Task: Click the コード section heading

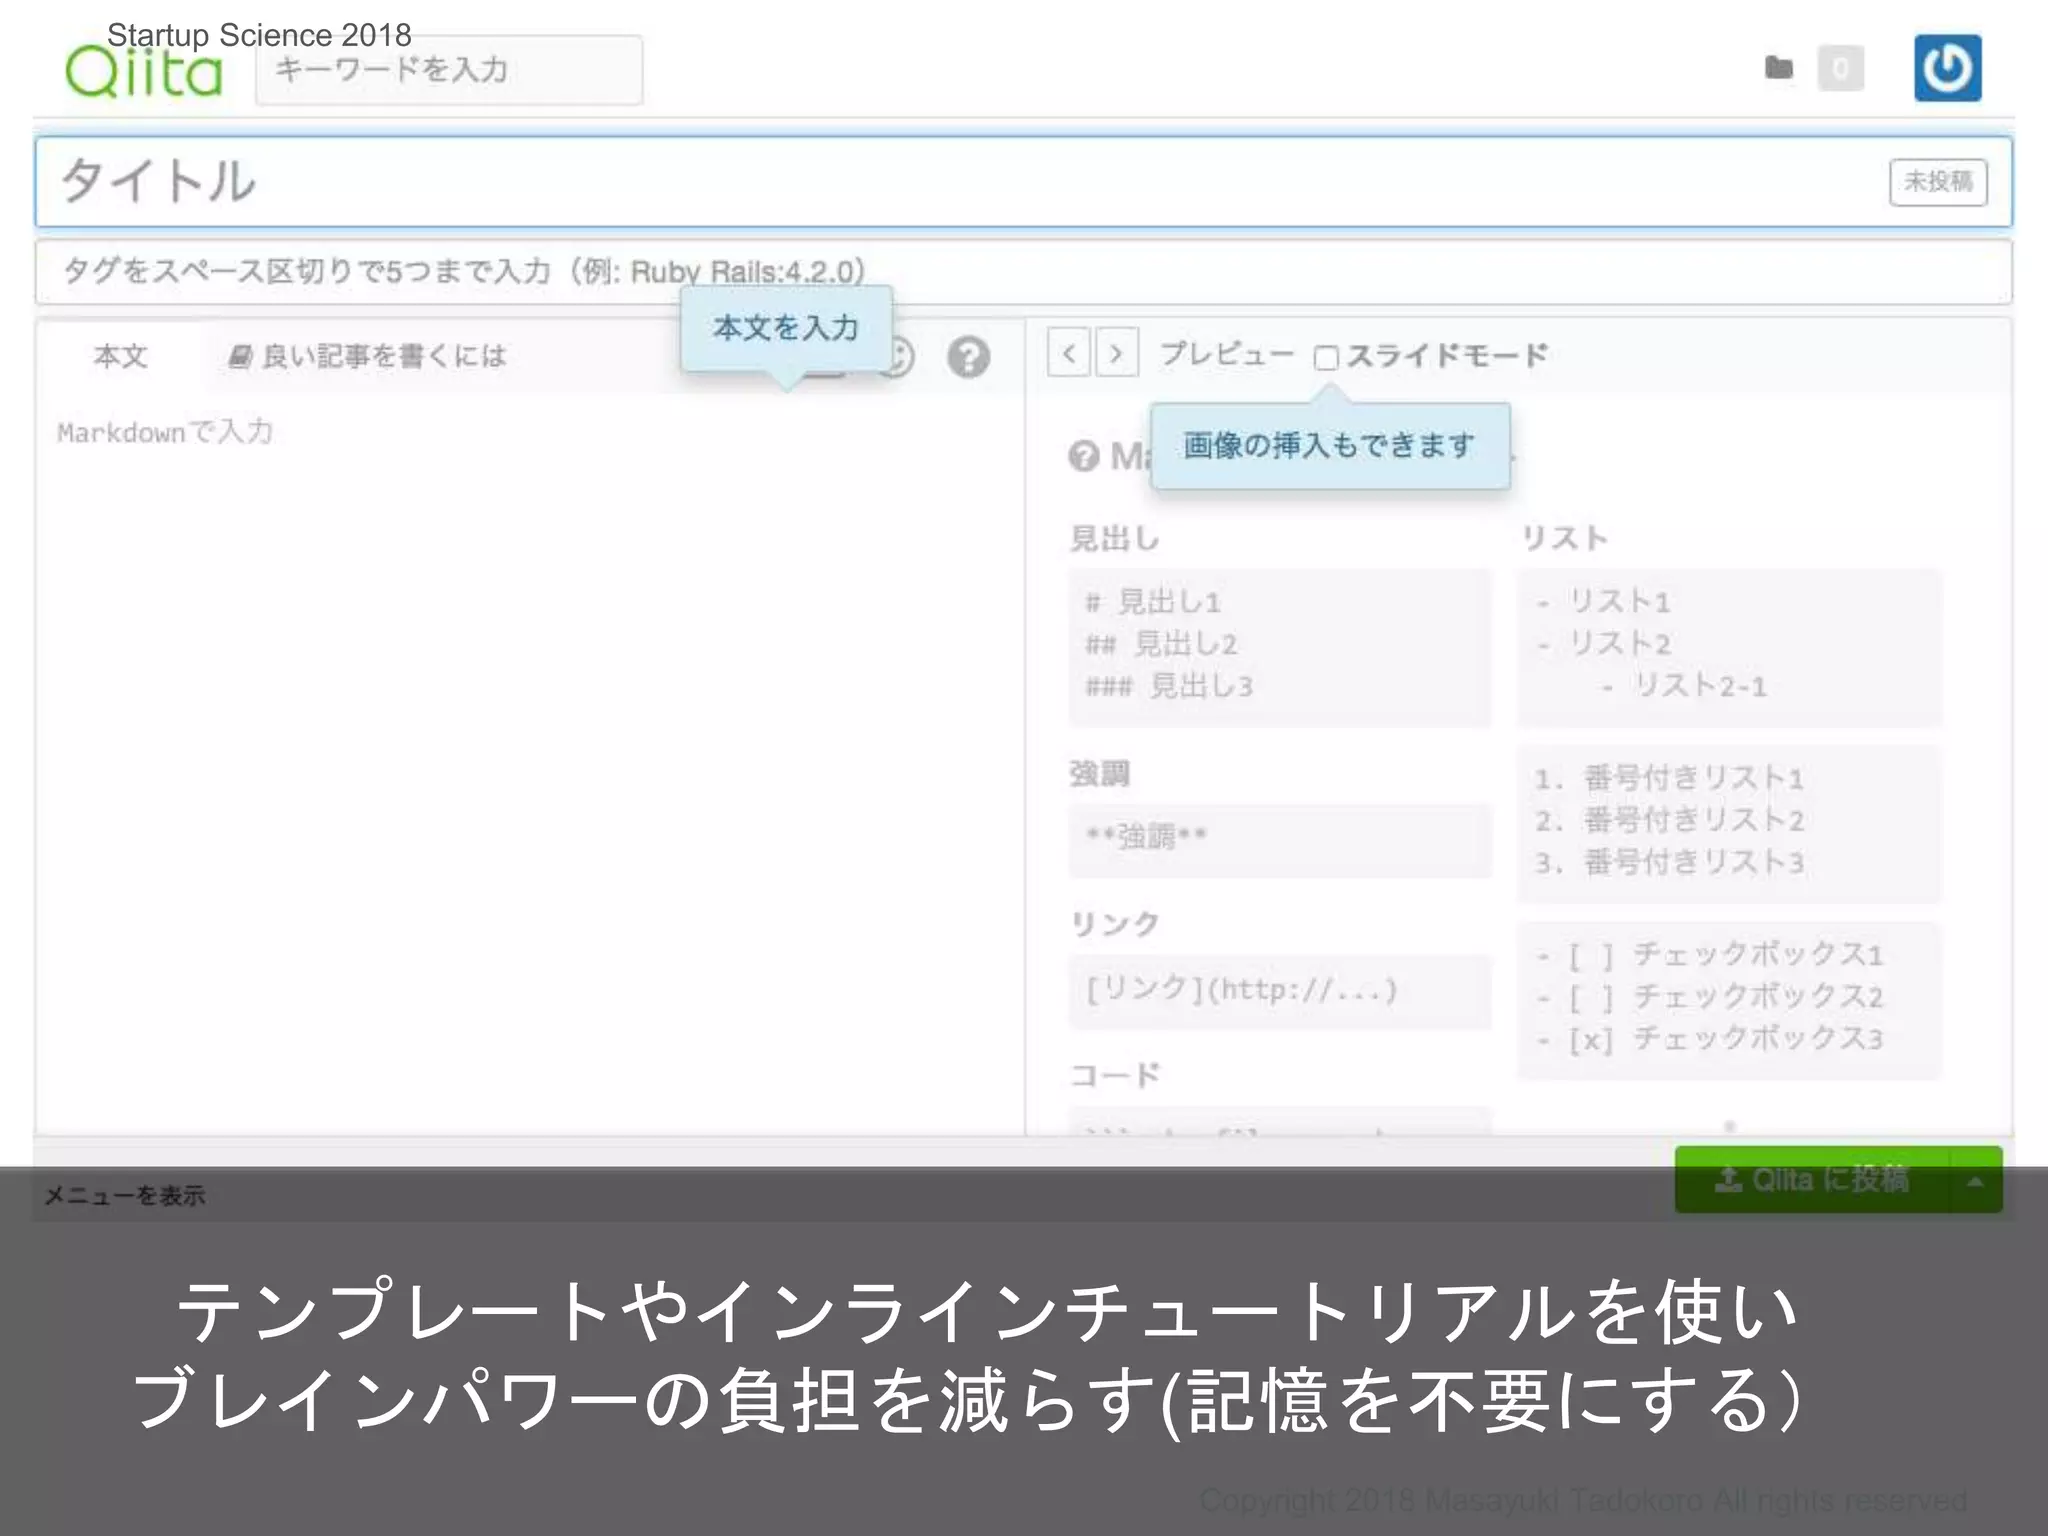Action: tap(1115, 1076)
